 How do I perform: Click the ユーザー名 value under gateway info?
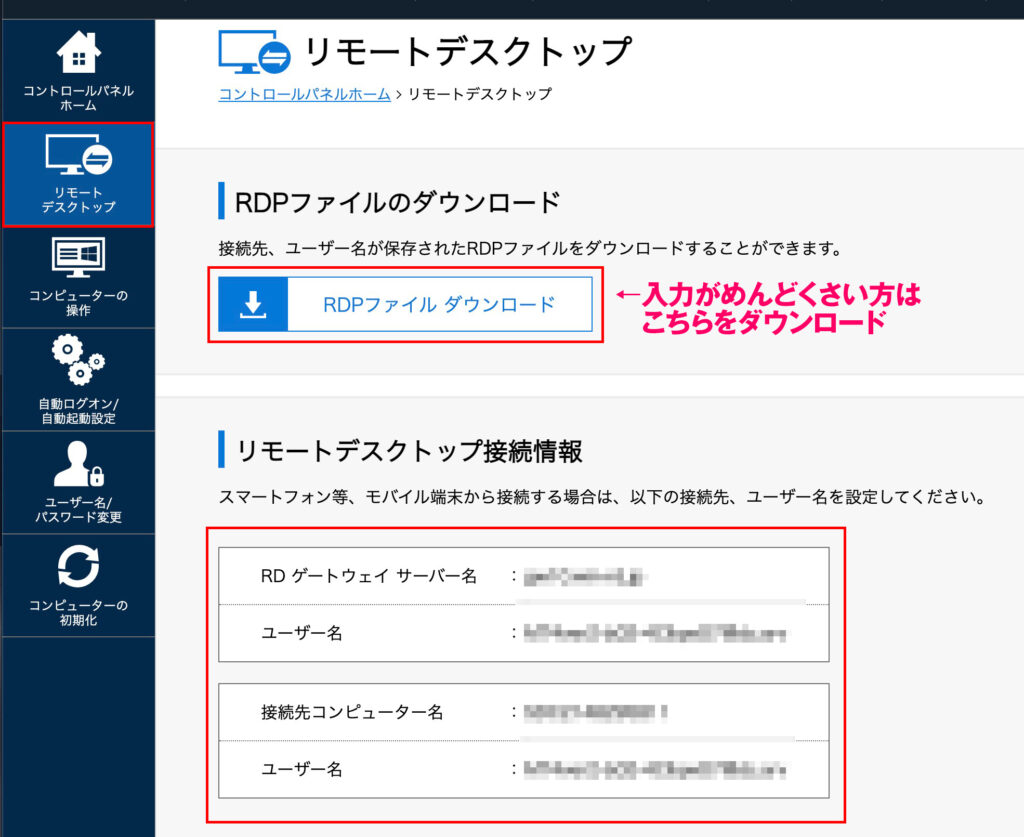pyautogui.click(x=650, y=631)
